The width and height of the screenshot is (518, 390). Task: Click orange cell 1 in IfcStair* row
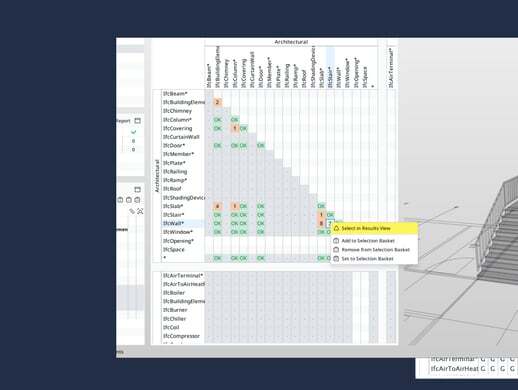(321, 215)
